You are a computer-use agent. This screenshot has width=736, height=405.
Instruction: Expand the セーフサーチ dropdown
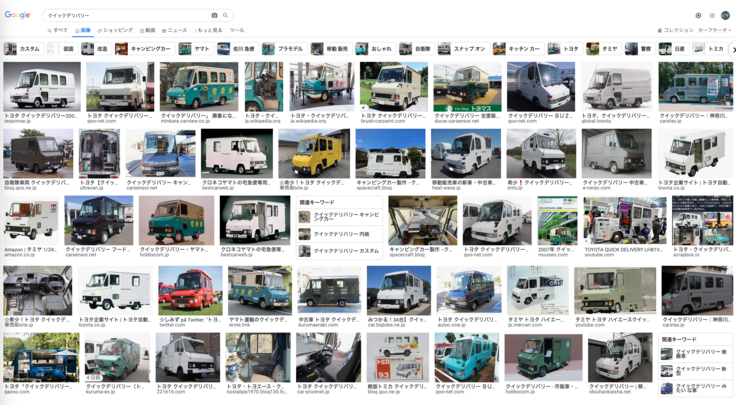714,30
